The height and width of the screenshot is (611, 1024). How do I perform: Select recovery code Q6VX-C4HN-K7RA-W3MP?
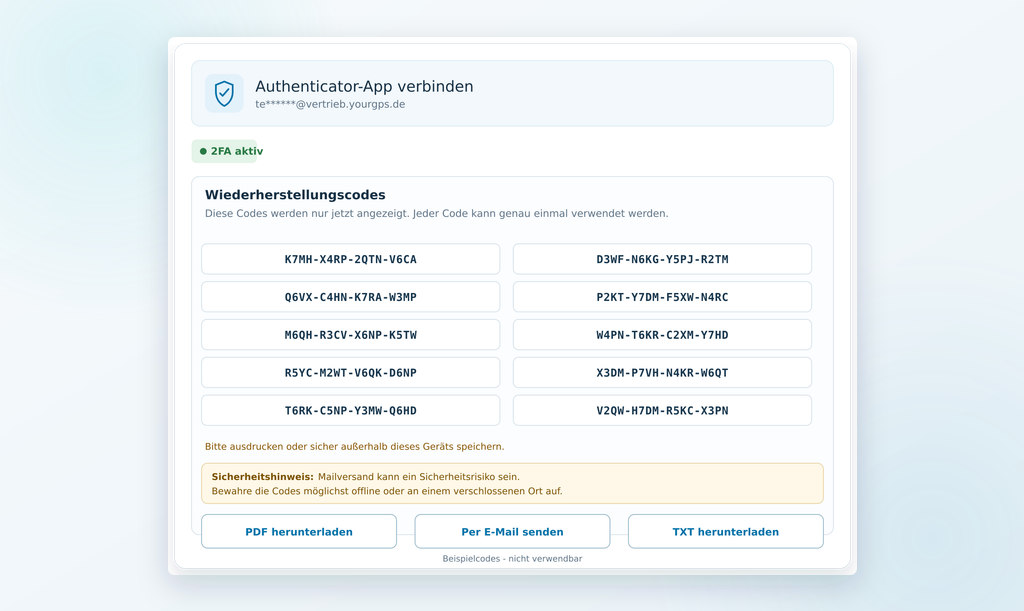pyautogui.click(x=351, y=297)
